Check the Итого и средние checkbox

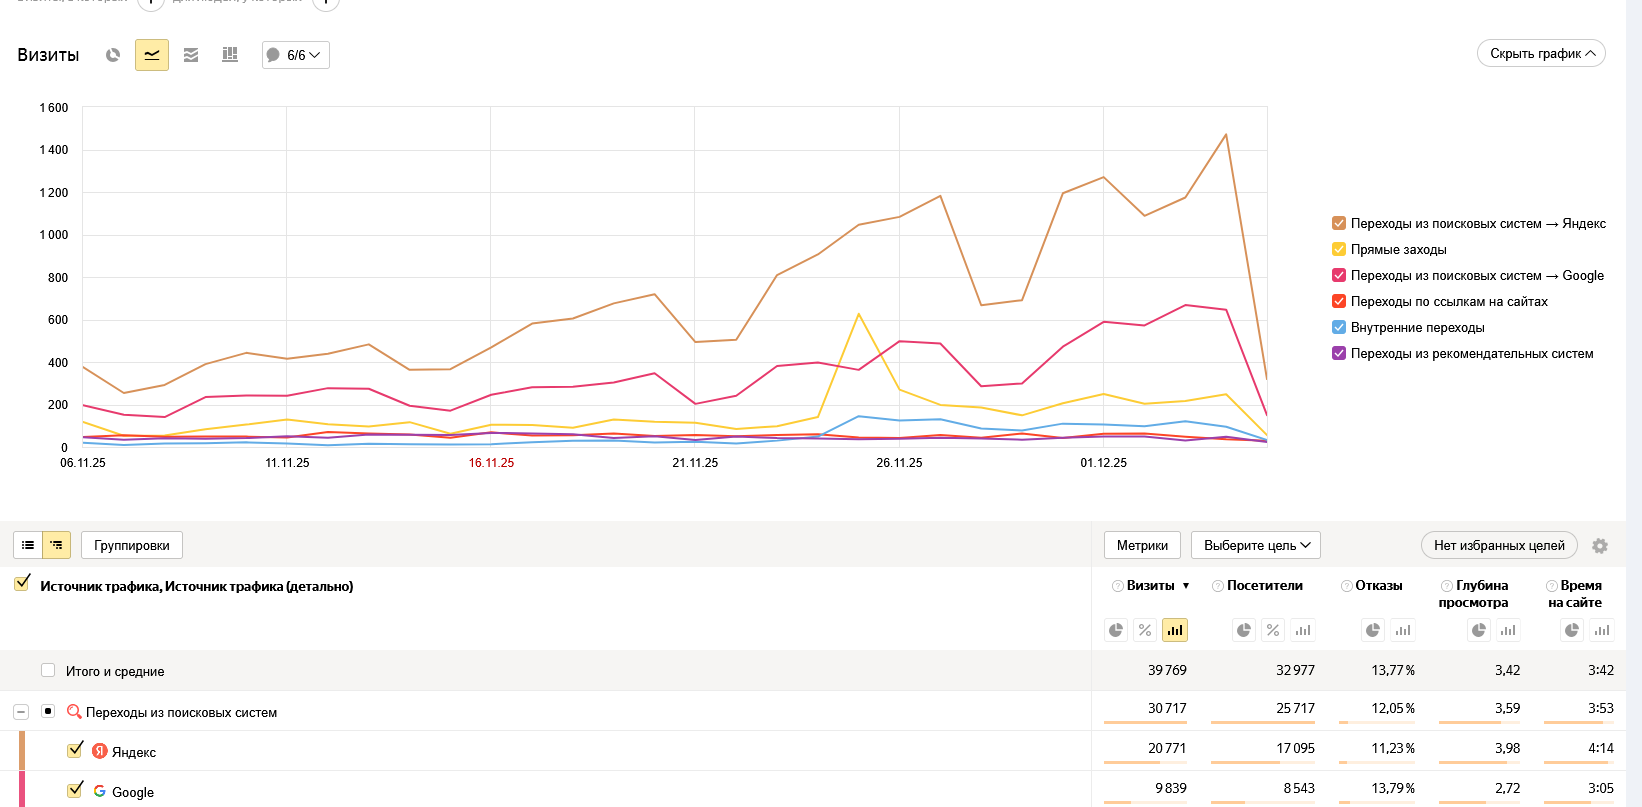48,670
